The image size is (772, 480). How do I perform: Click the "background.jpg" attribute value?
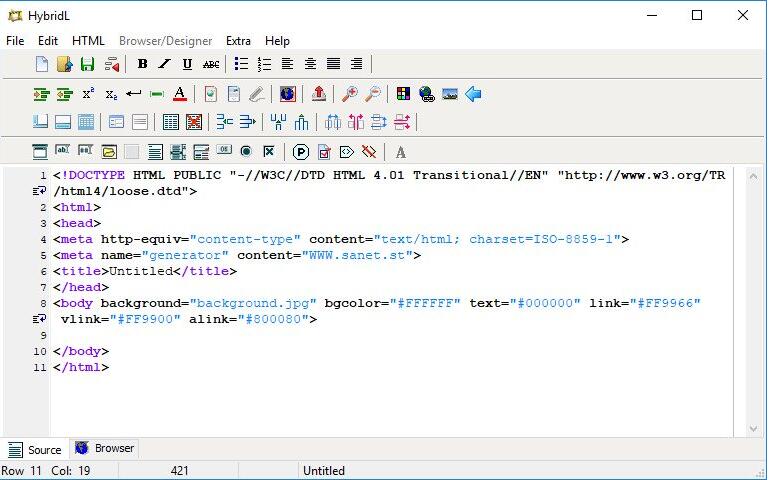253,303
